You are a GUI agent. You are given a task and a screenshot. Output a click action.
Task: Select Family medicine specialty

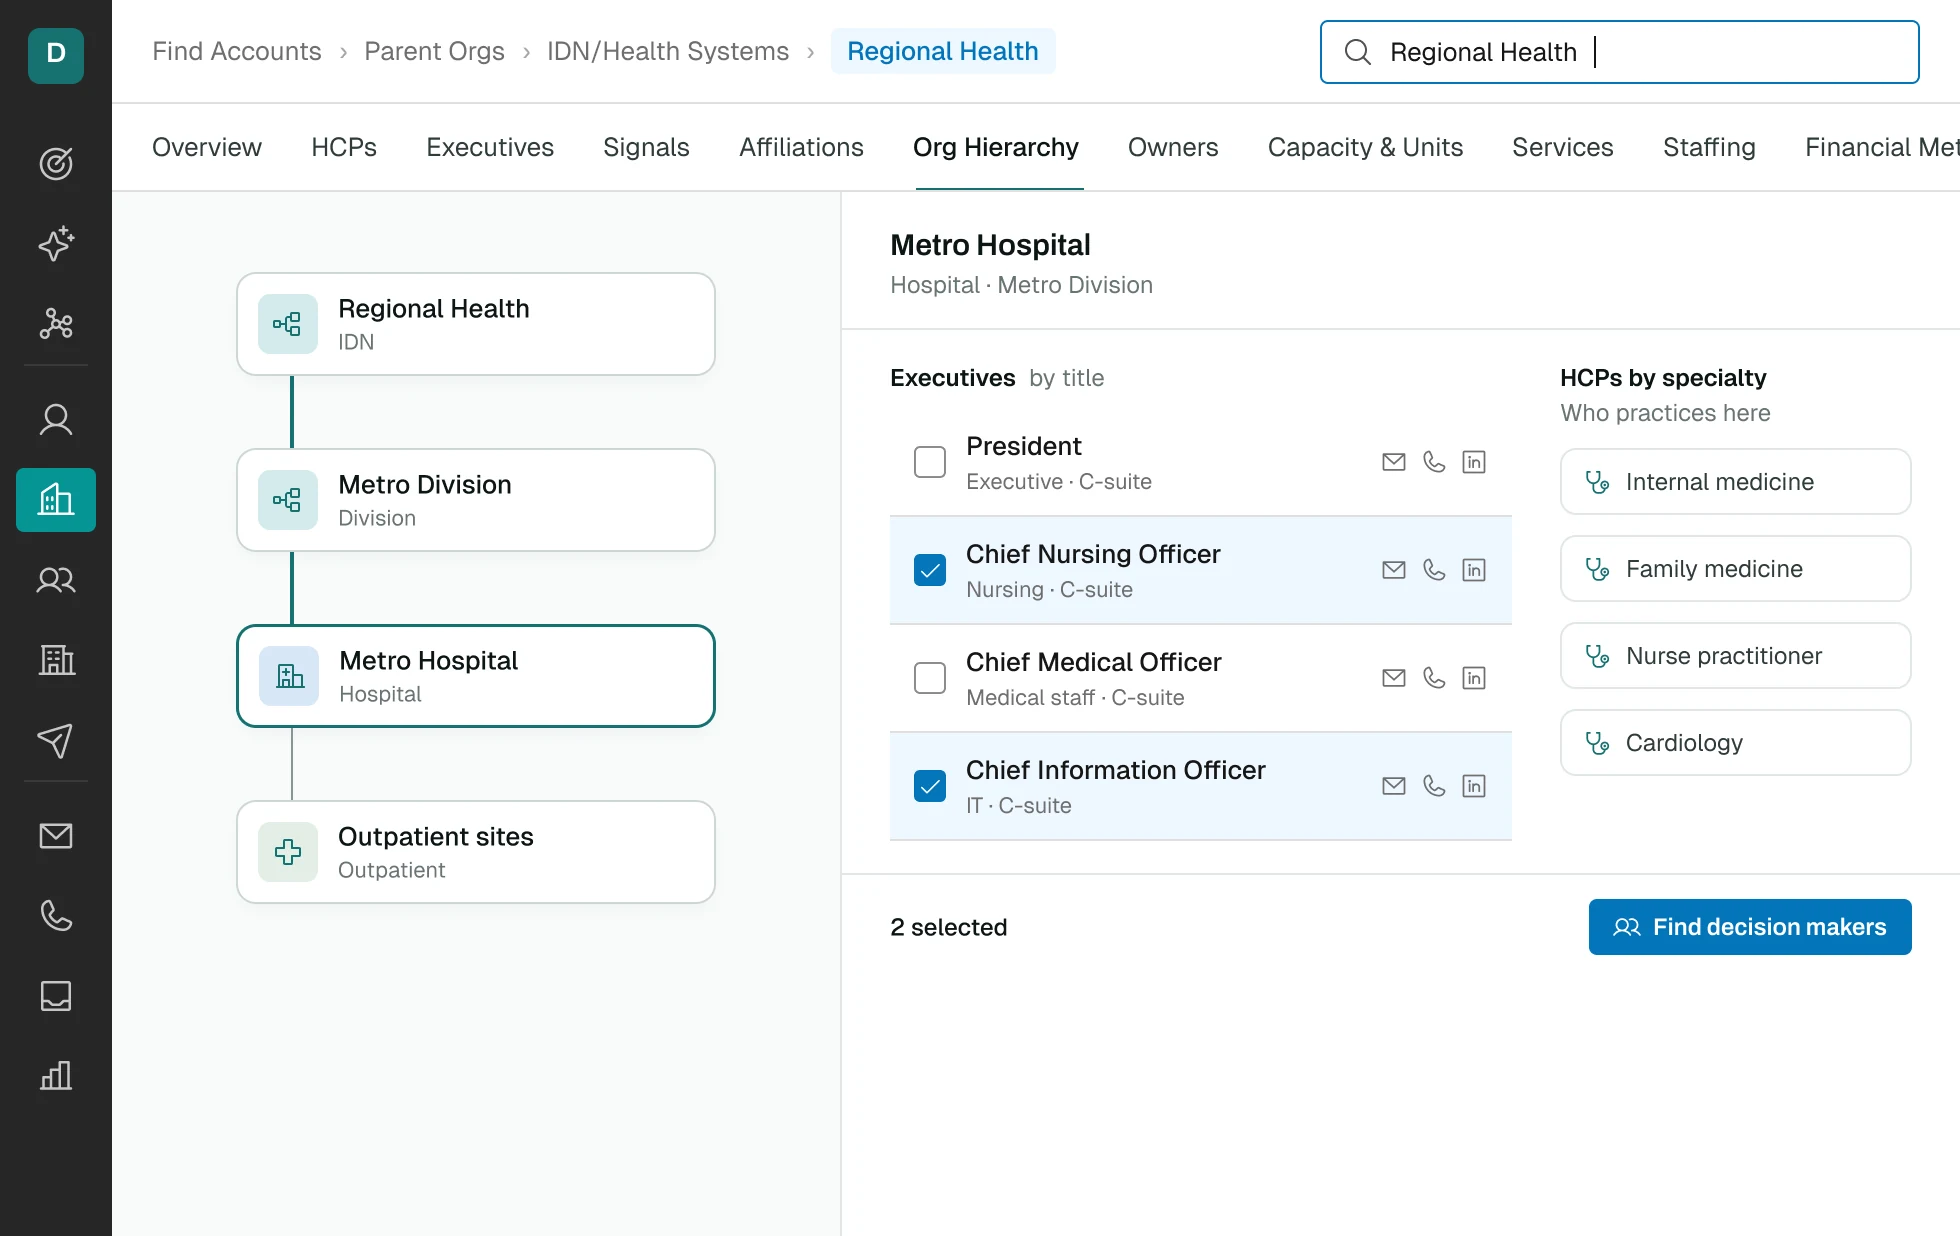(x=1736, y=569)
